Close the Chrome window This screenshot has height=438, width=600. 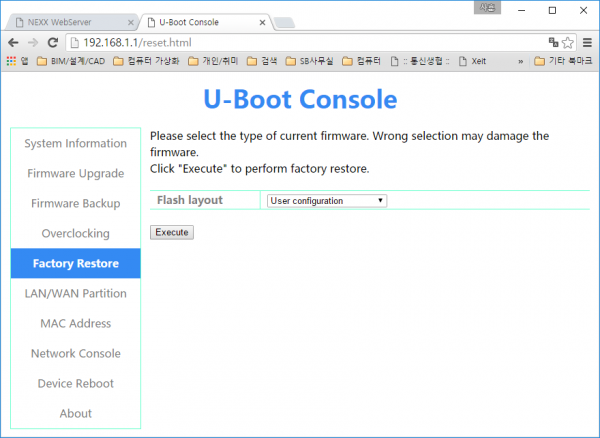(x=583, y=10)
